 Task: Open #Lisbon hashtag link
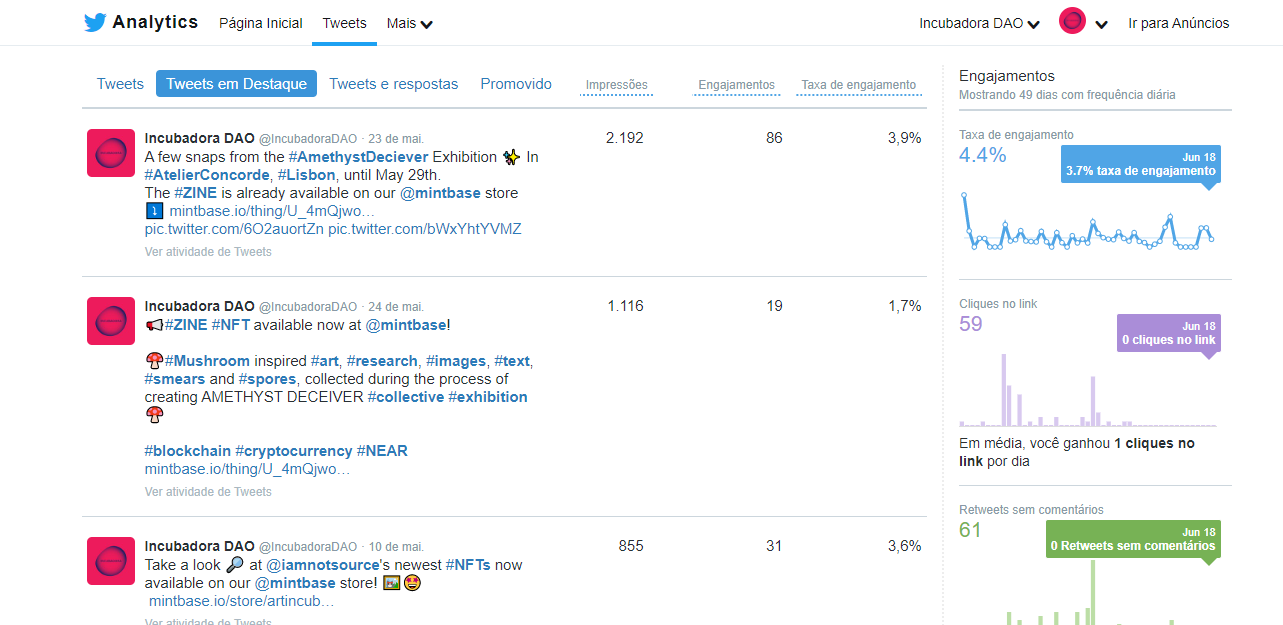pyautogui.click(x=306, y=175)
